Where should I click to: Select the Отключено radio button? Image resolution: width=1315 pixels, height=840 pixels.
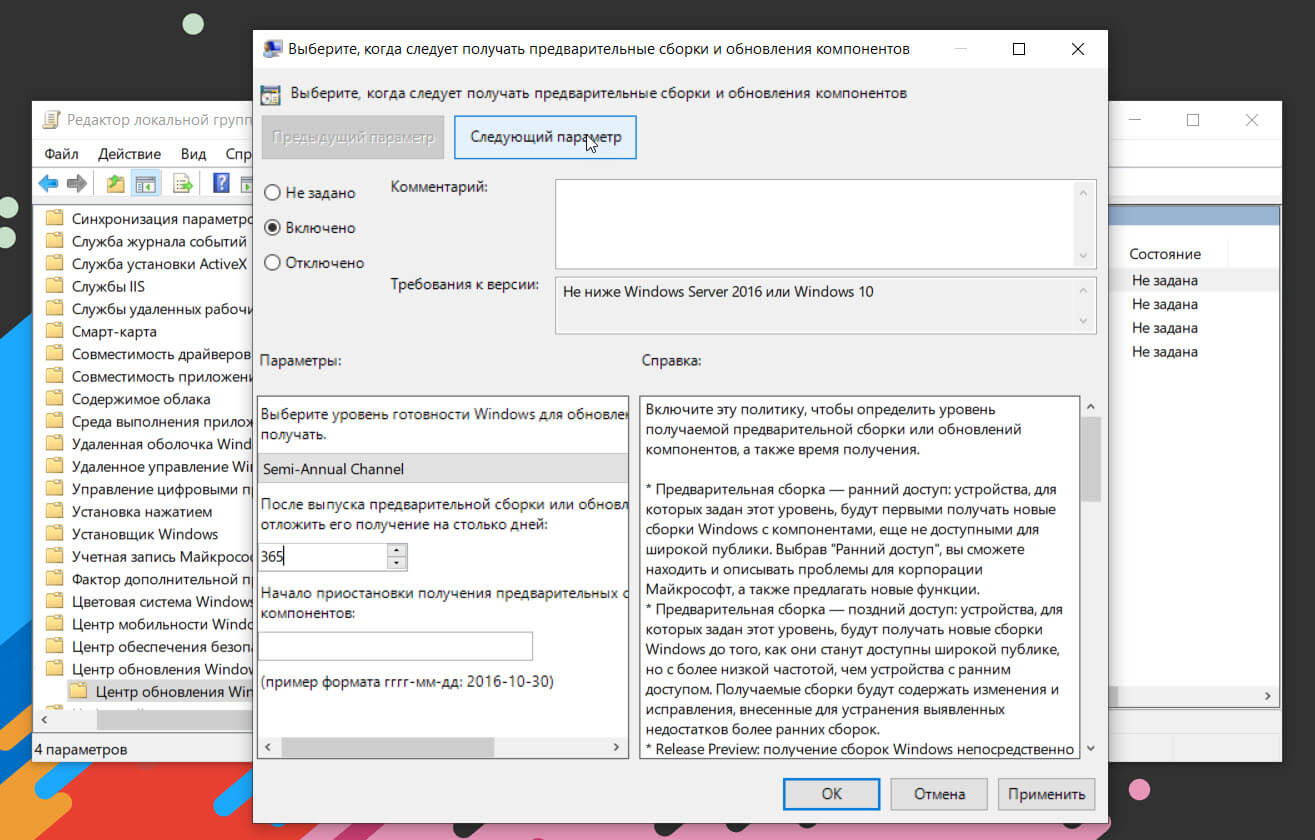tap(272, 263)
